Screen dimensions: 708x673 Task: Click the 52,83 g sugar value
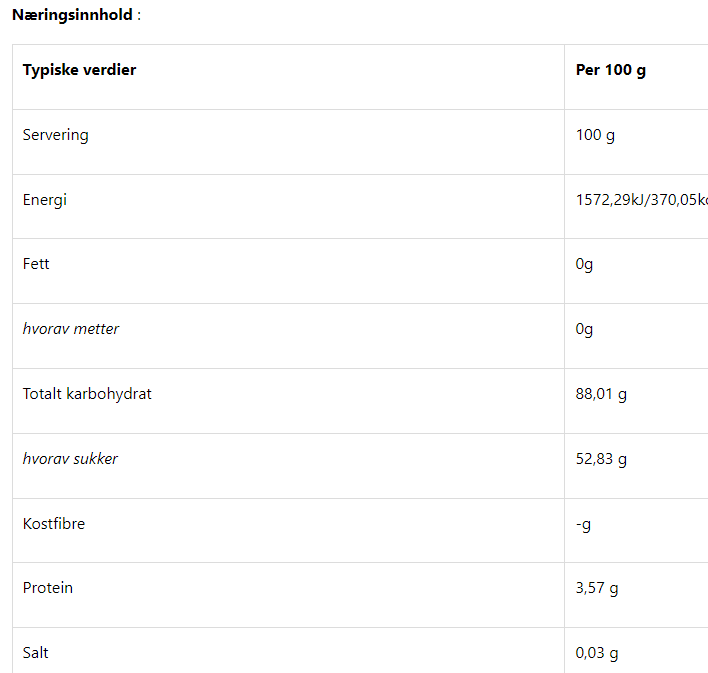[x=601, y=459]
